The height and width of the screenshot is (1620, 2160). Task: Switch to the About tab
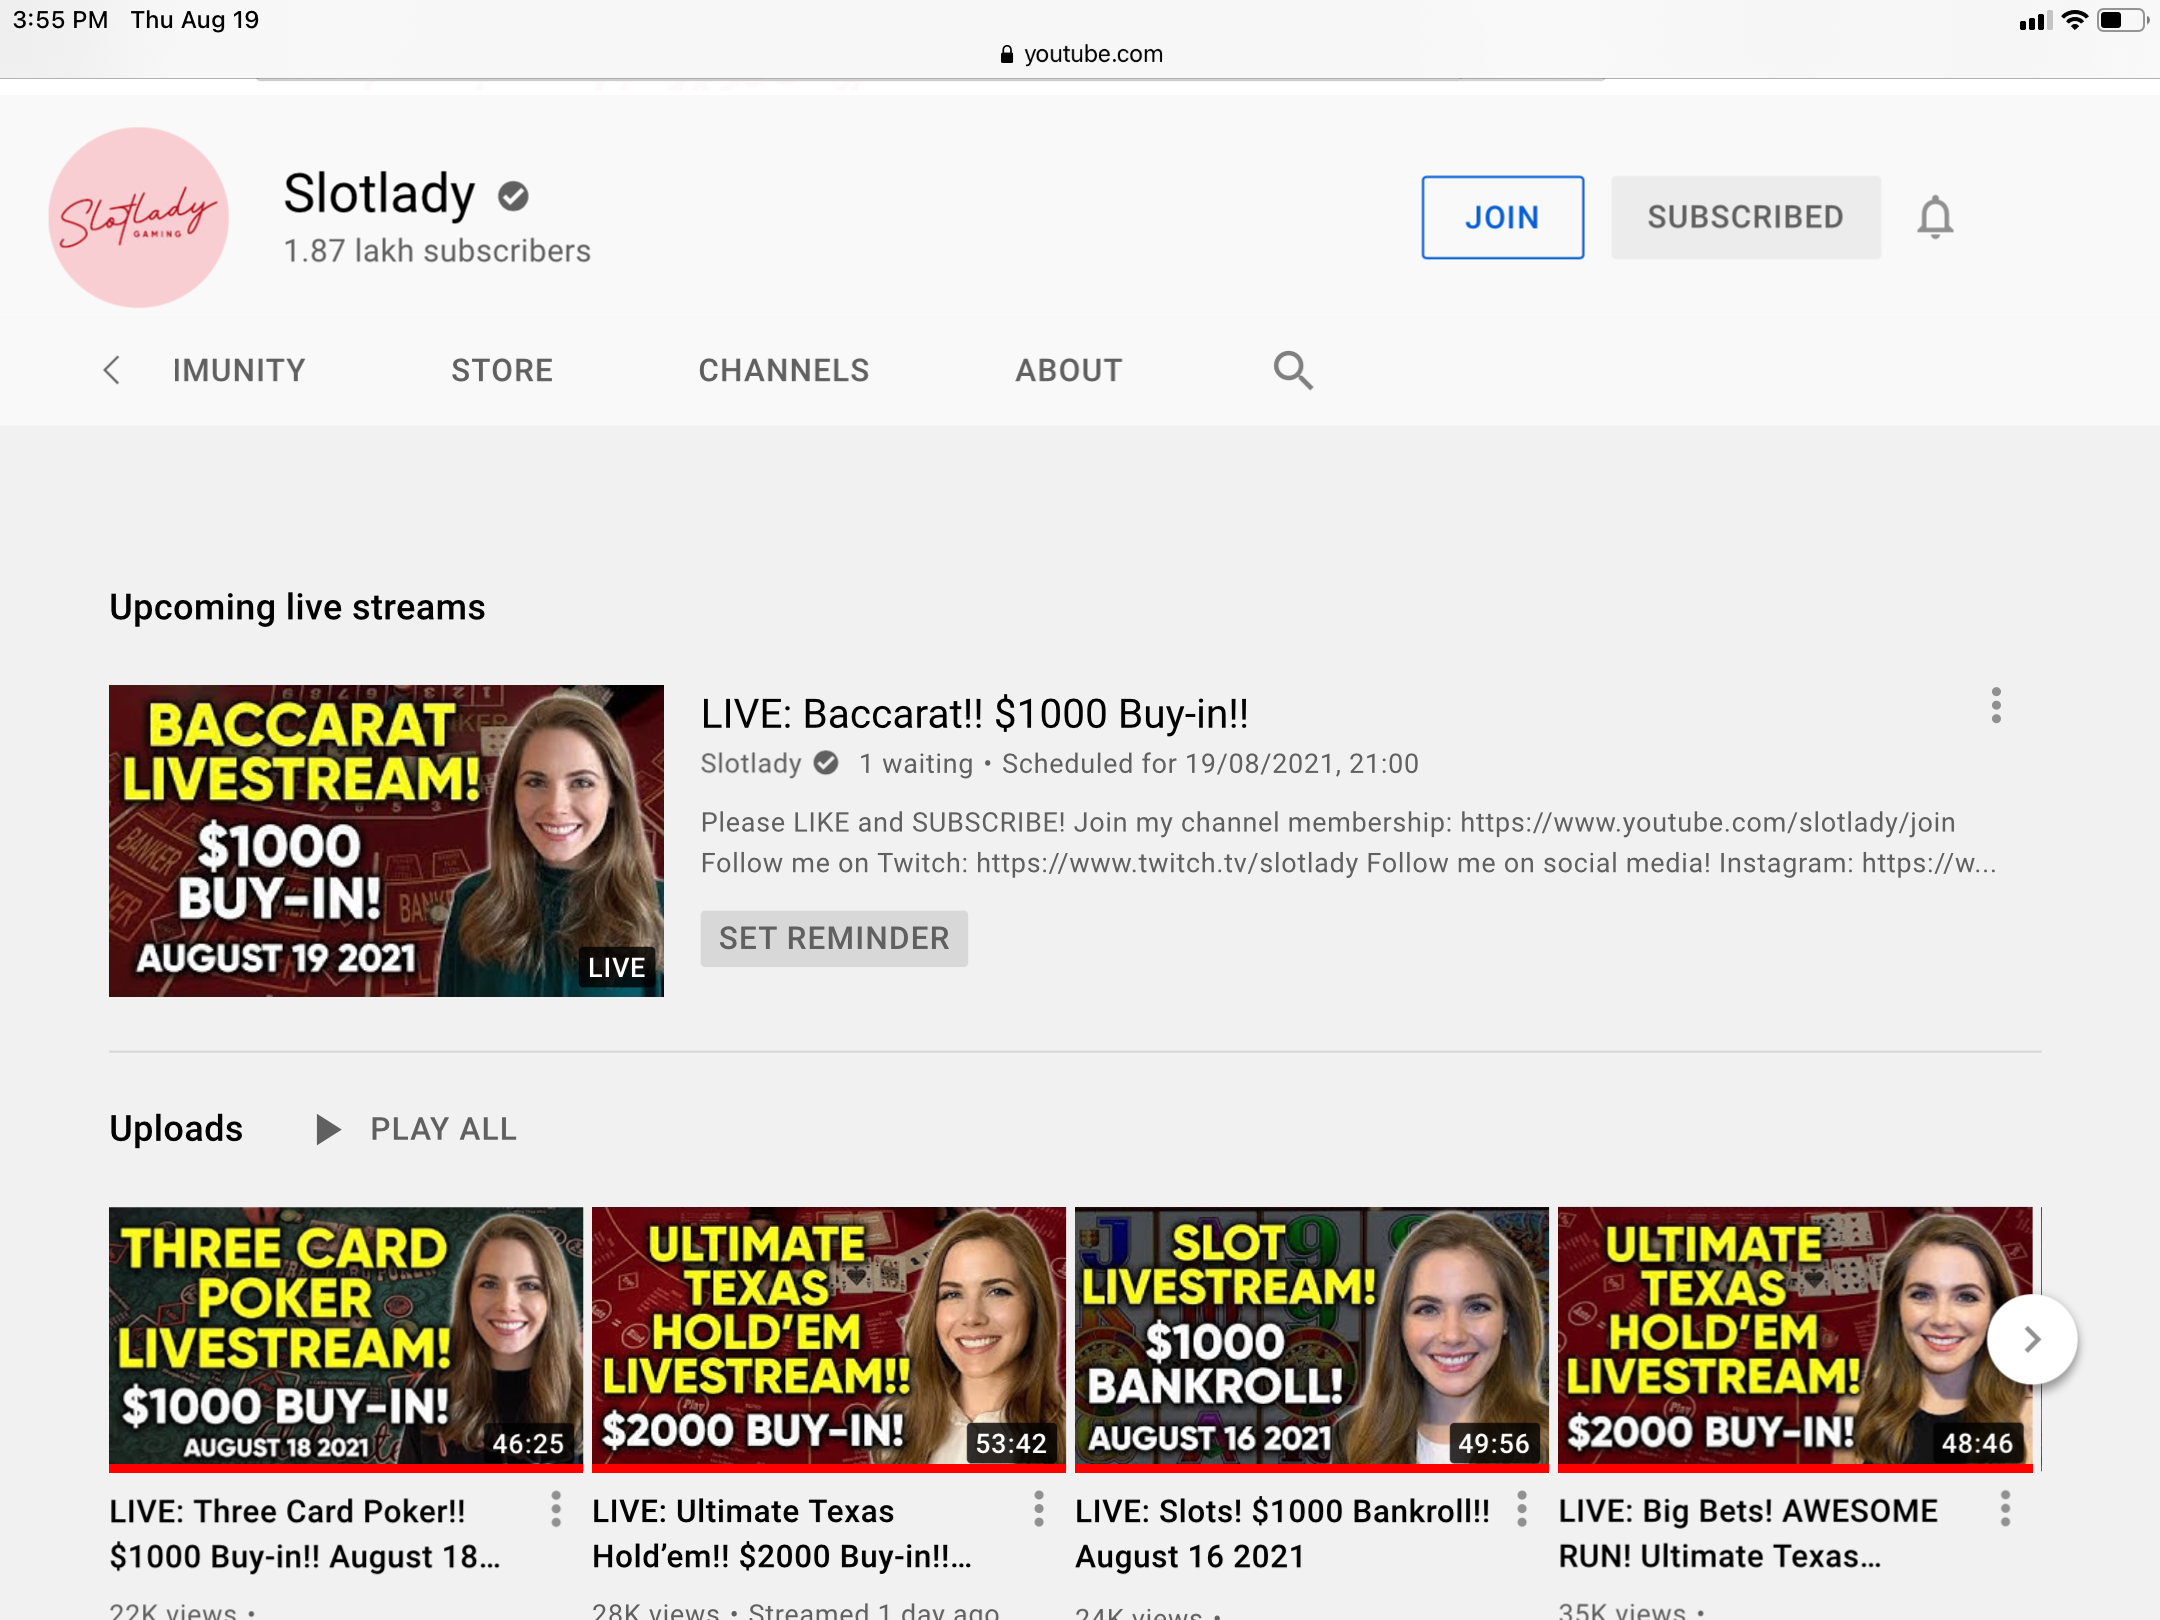tap(1069, 370)
